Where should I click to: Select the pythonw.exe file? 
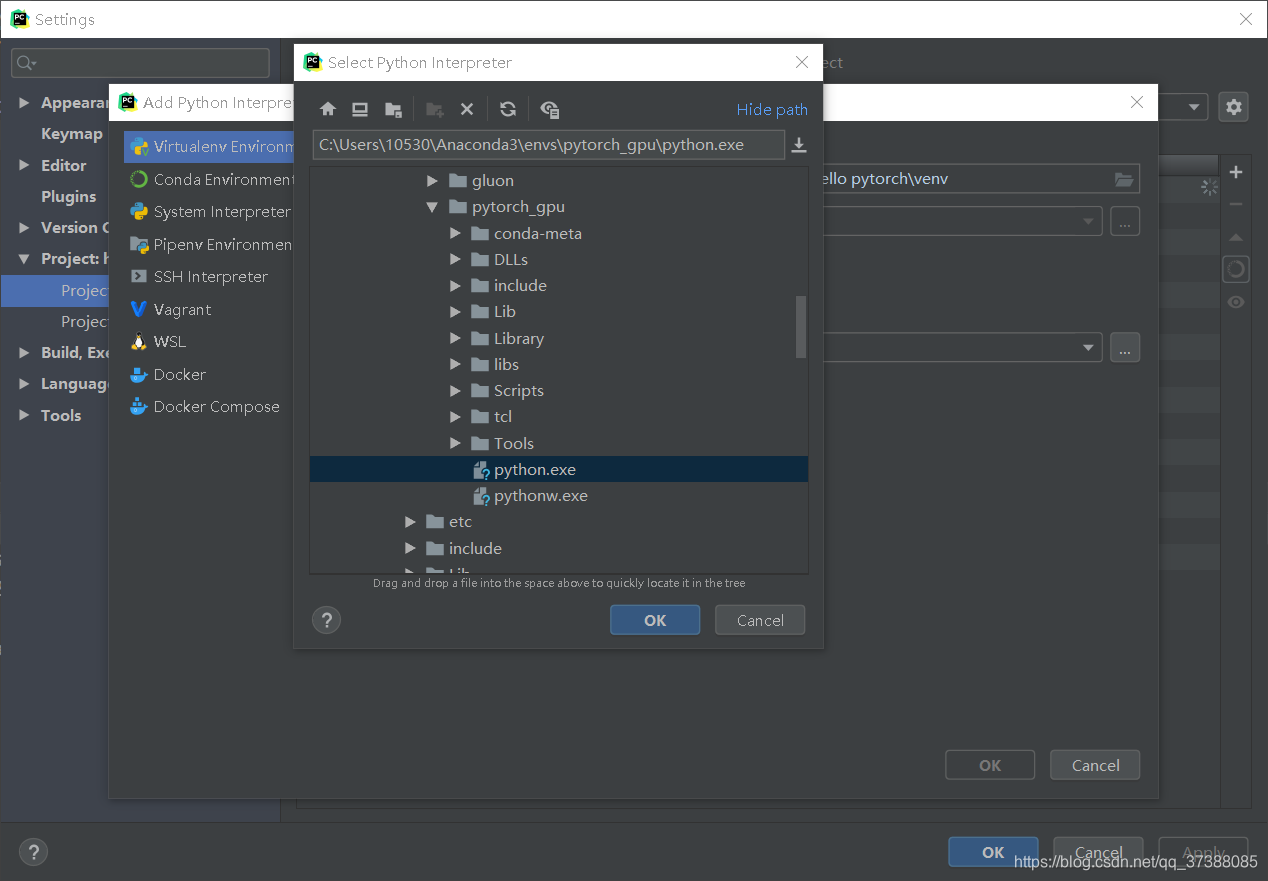(559, 495)
